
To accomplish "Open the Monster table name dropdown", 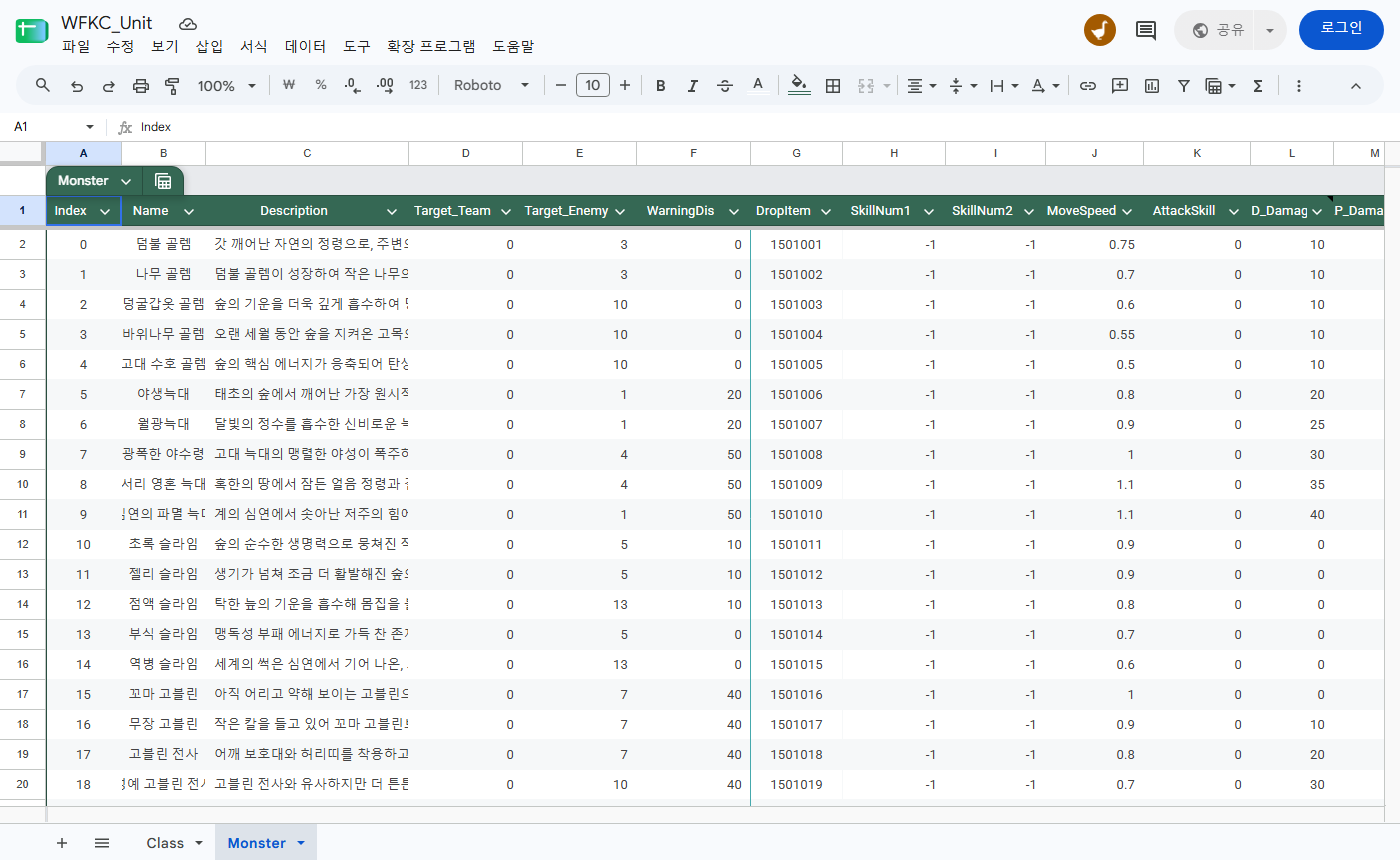I will (127, 181).
